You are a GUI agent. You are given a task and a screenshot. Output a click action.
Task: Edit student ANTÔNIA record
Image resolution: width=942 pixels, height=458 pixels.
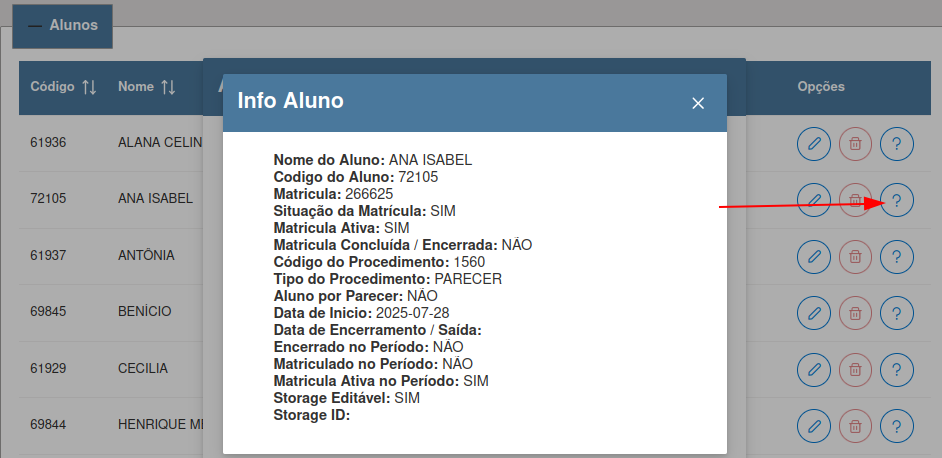(814, 257)
